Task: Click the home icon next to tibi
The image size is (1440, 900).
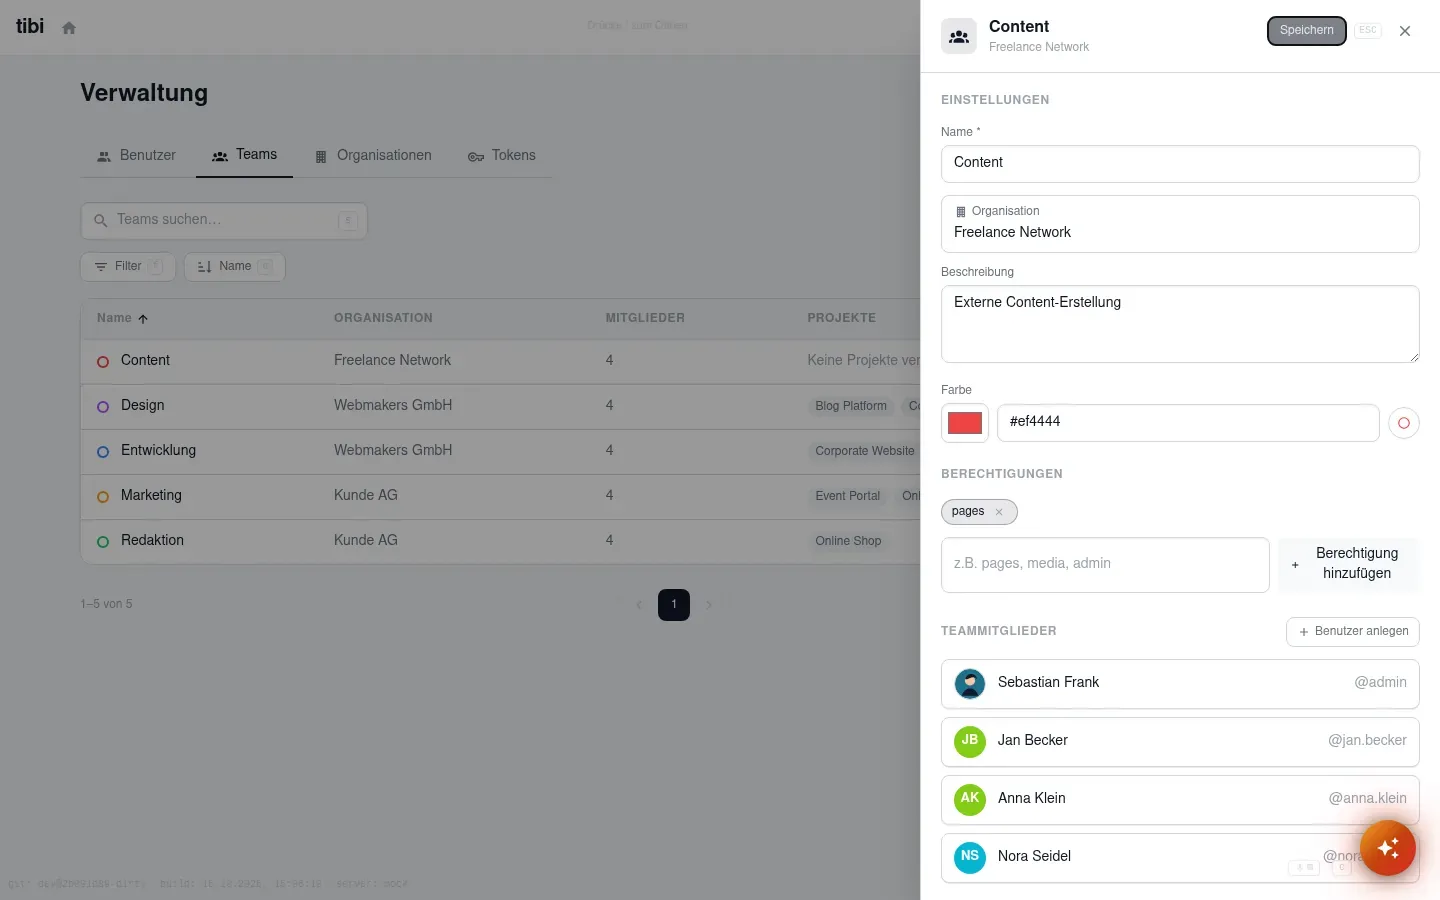Action: [x=69, y=28]
